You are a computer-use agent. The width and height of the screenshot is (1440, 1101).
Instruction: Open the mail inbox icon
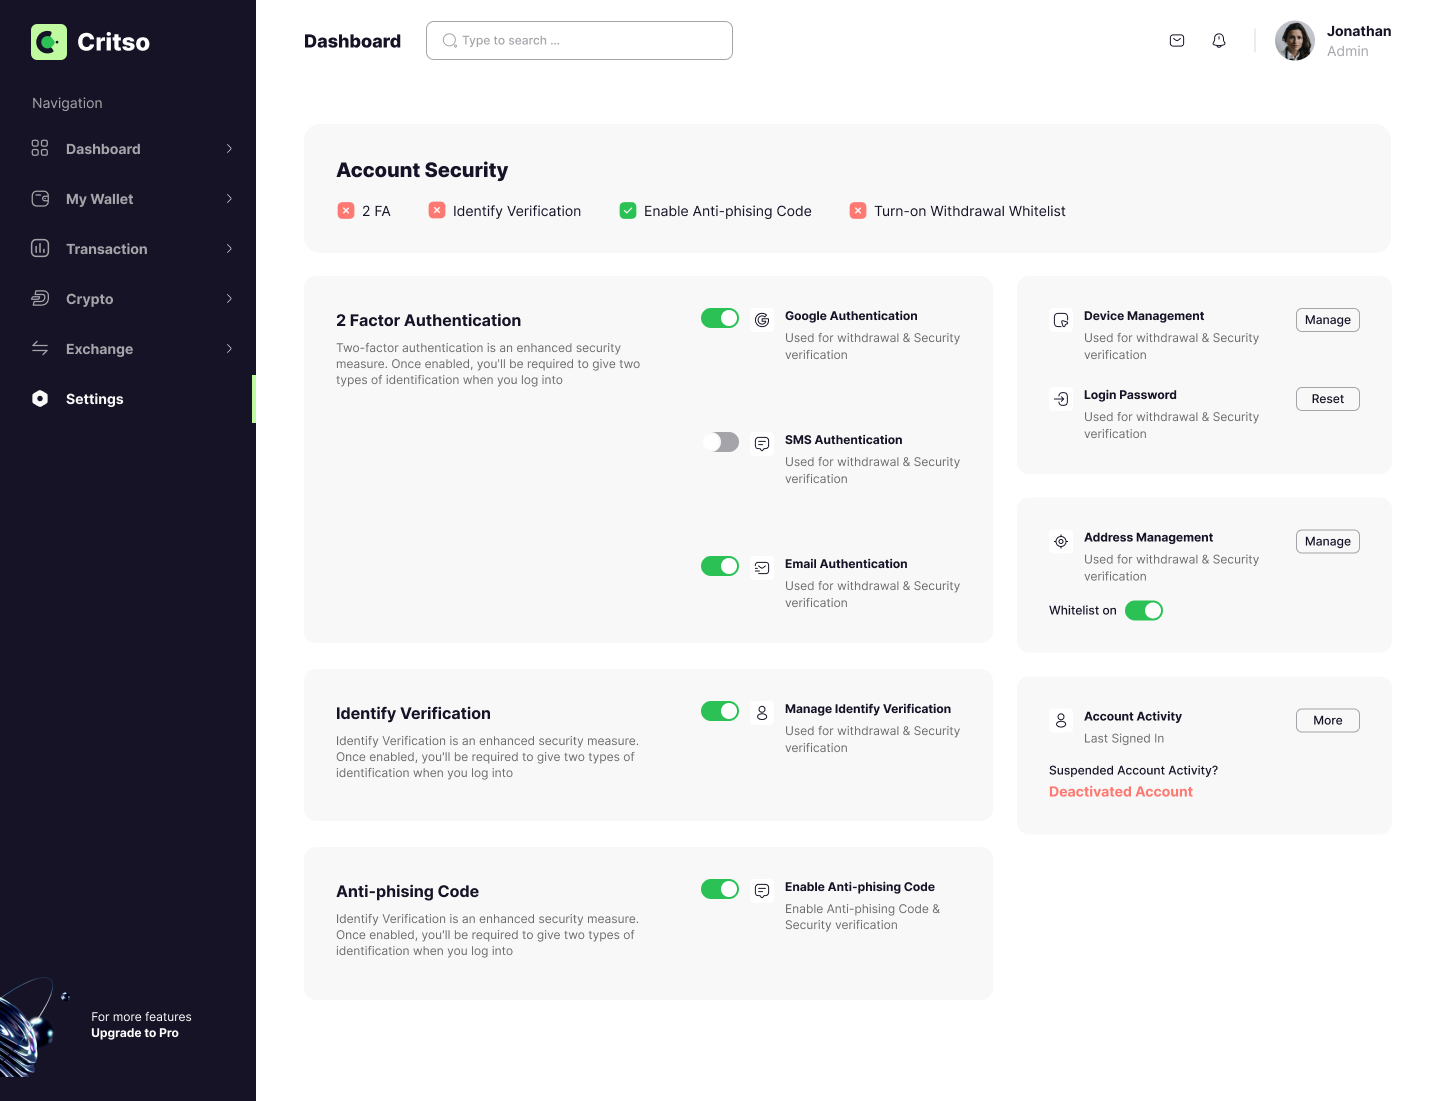click(x=1177, y=41)
